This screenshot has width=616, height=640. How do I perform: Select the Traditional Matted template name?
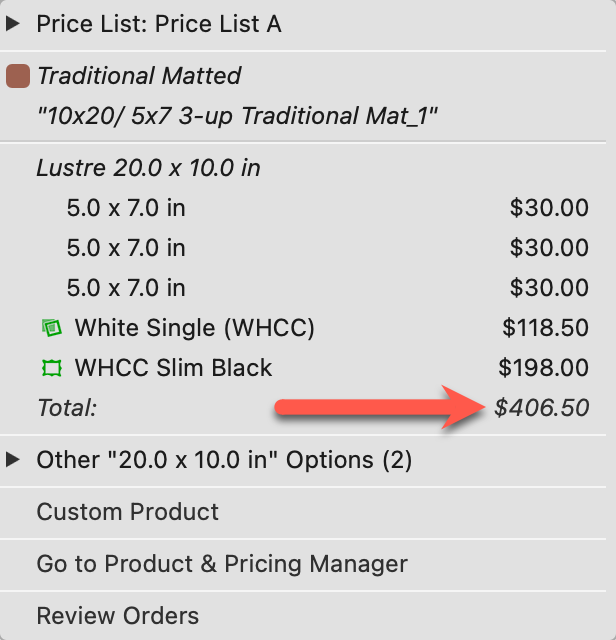pos(139,76)
